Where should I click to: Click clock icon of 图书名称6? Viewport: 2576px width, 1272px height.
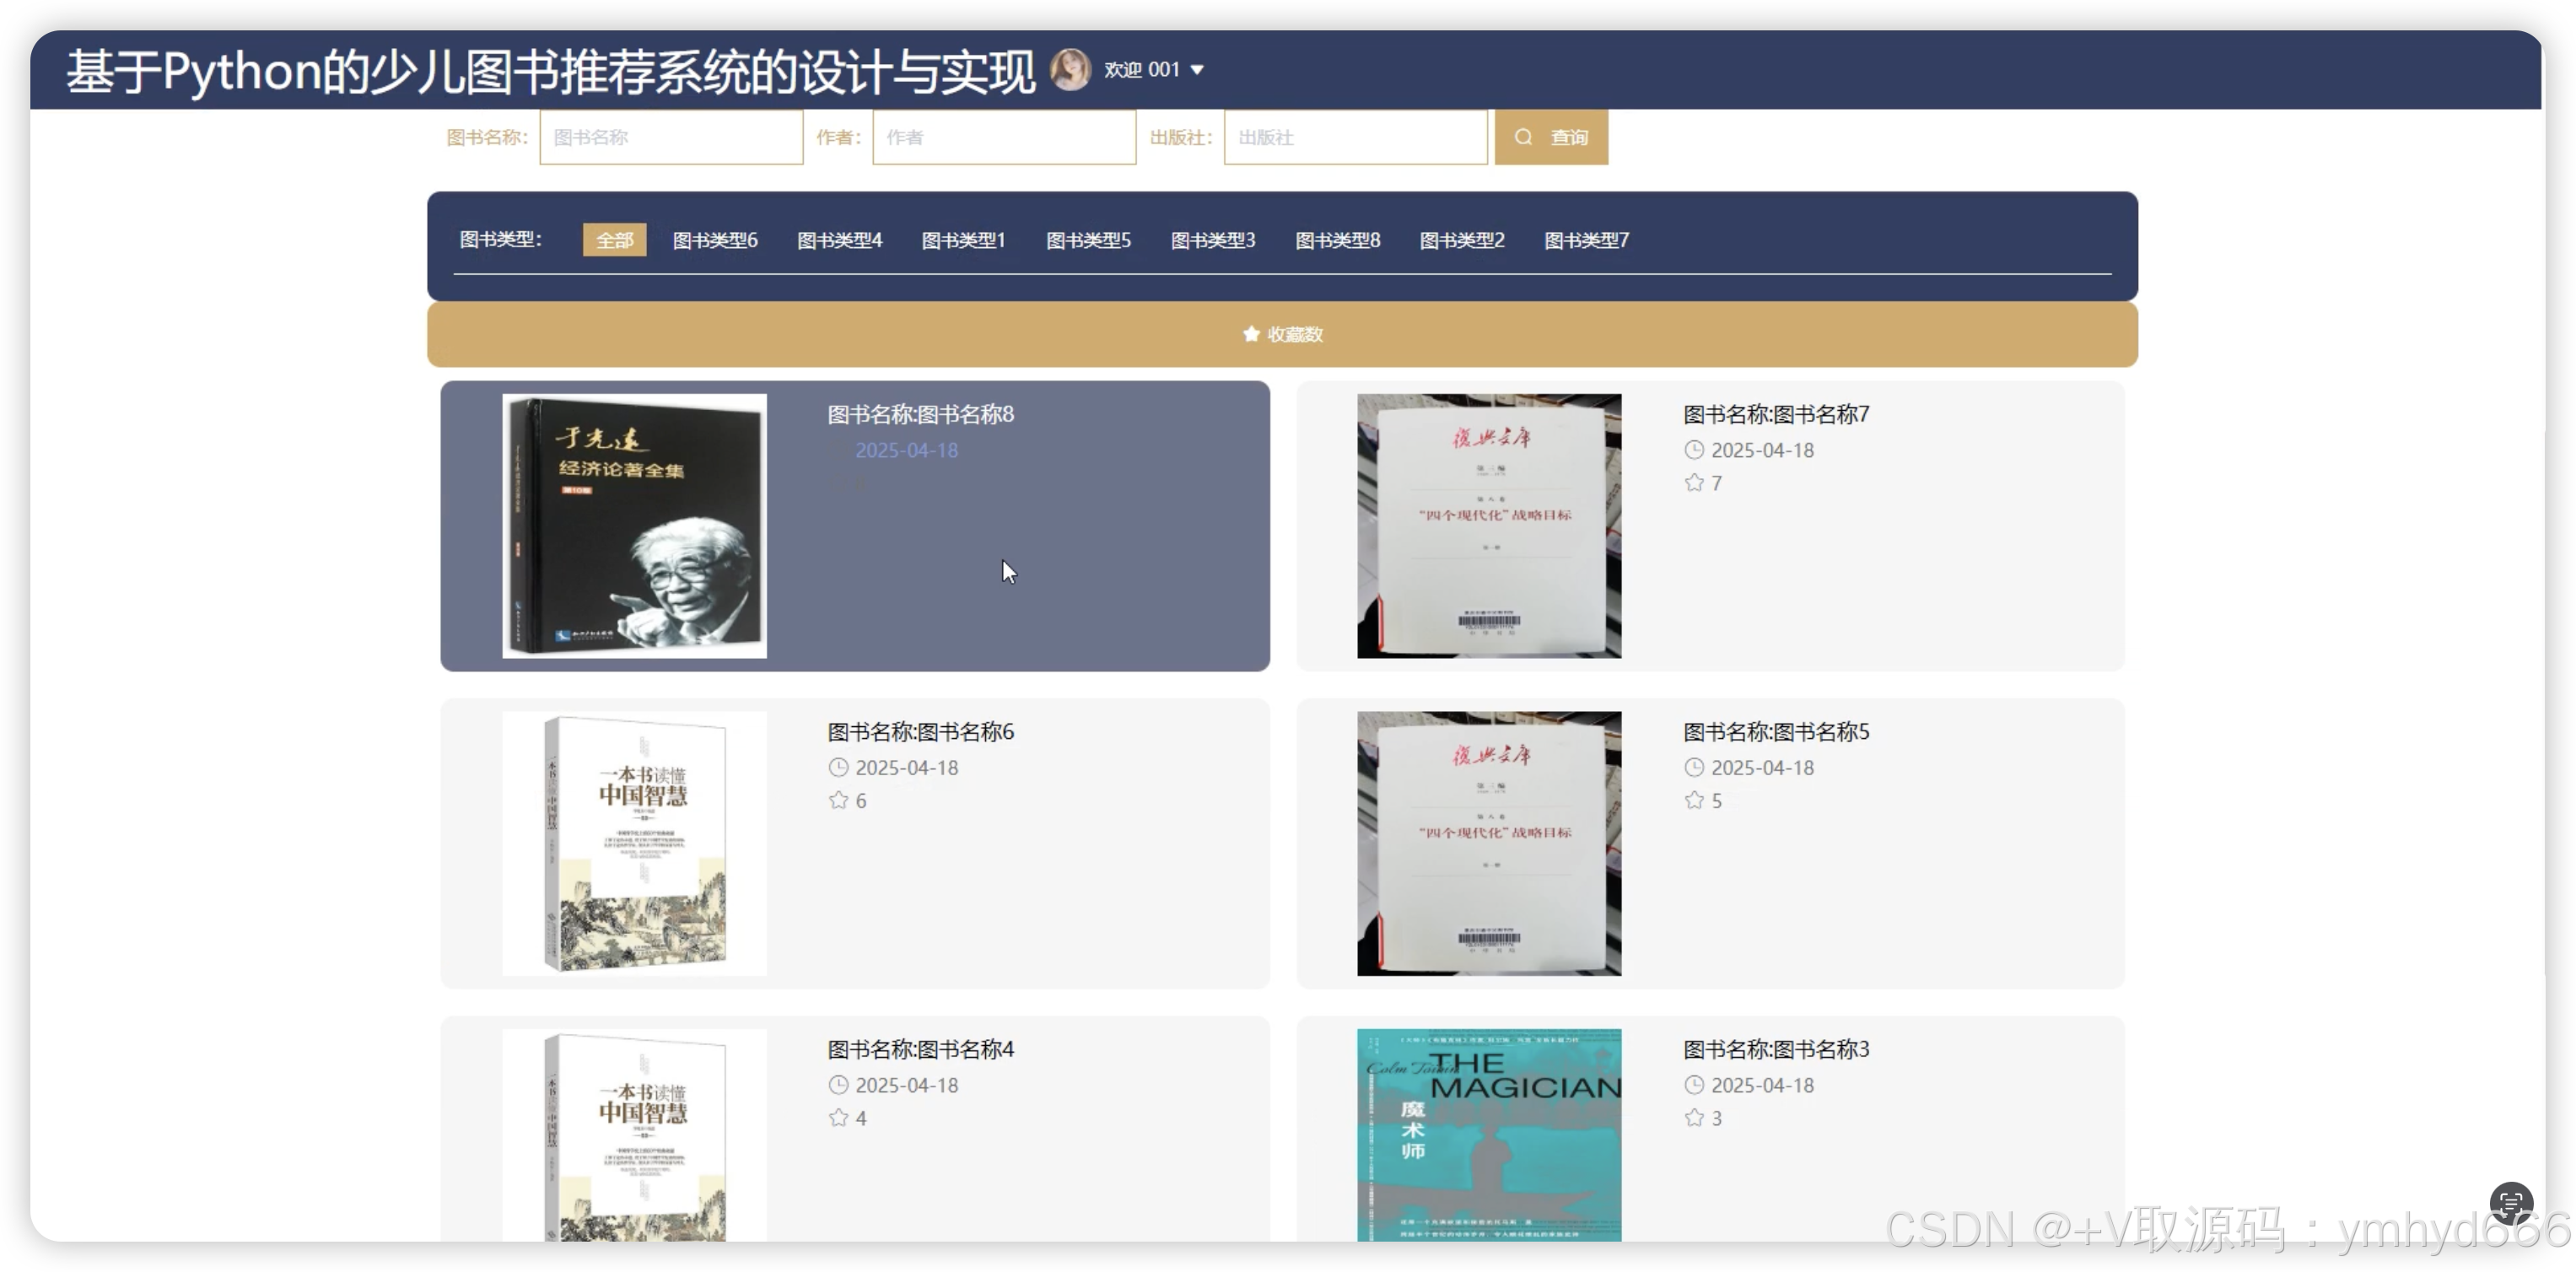838,767
